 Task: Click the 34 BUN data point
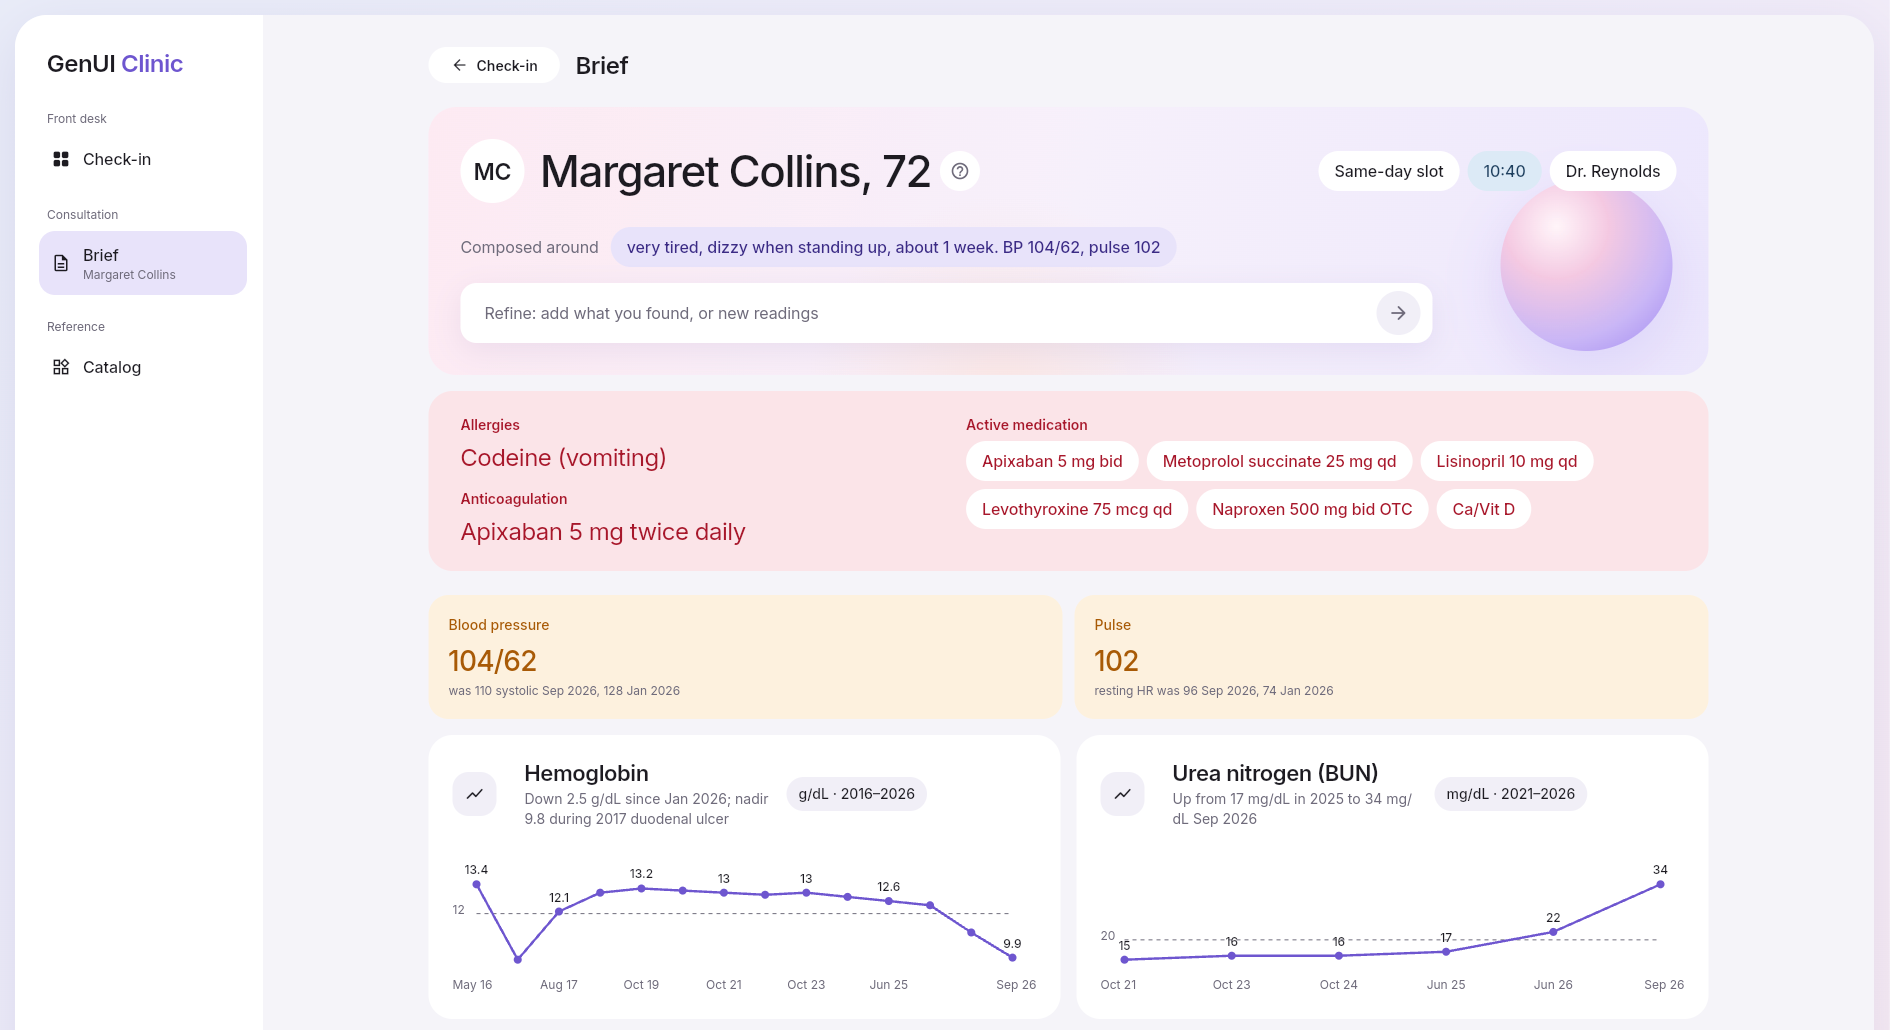coord(1660,884)
